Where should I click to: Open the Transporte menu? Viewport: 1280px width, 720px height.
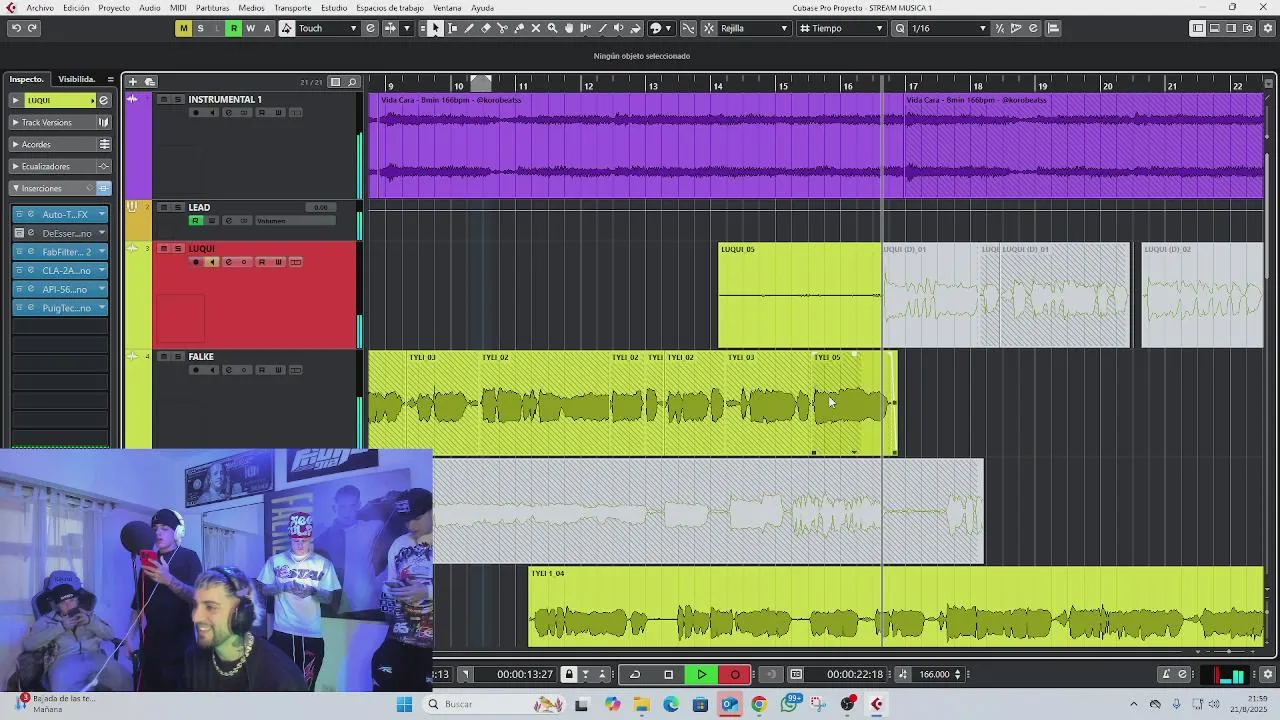click(x=293, y=8)
